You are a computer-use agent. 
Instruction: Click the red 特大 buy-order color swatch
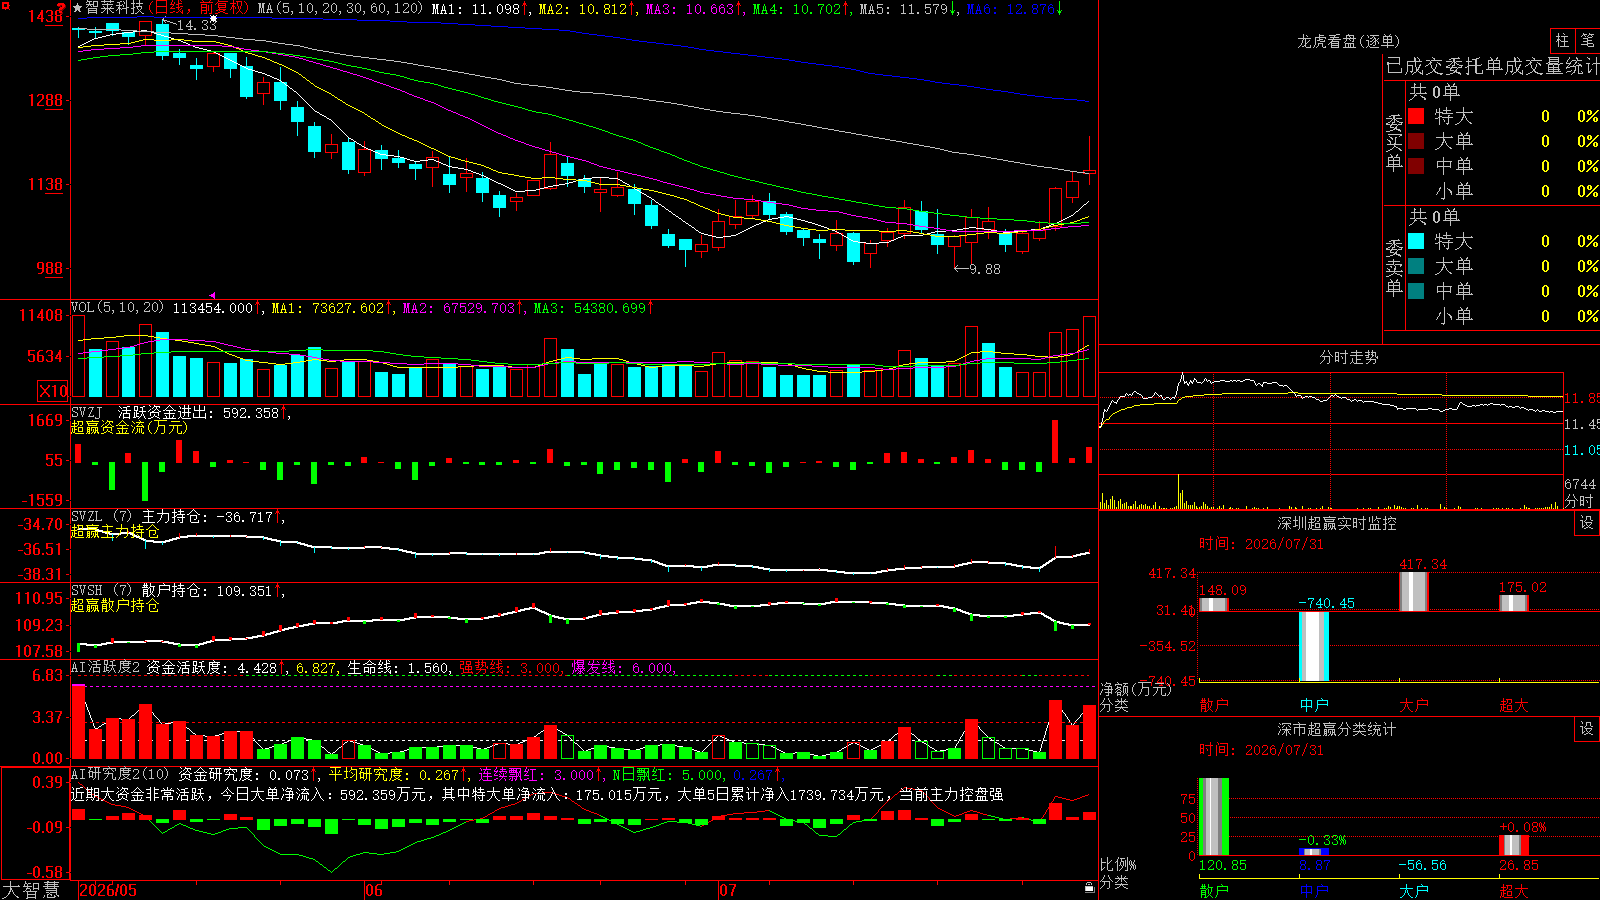1416,116
